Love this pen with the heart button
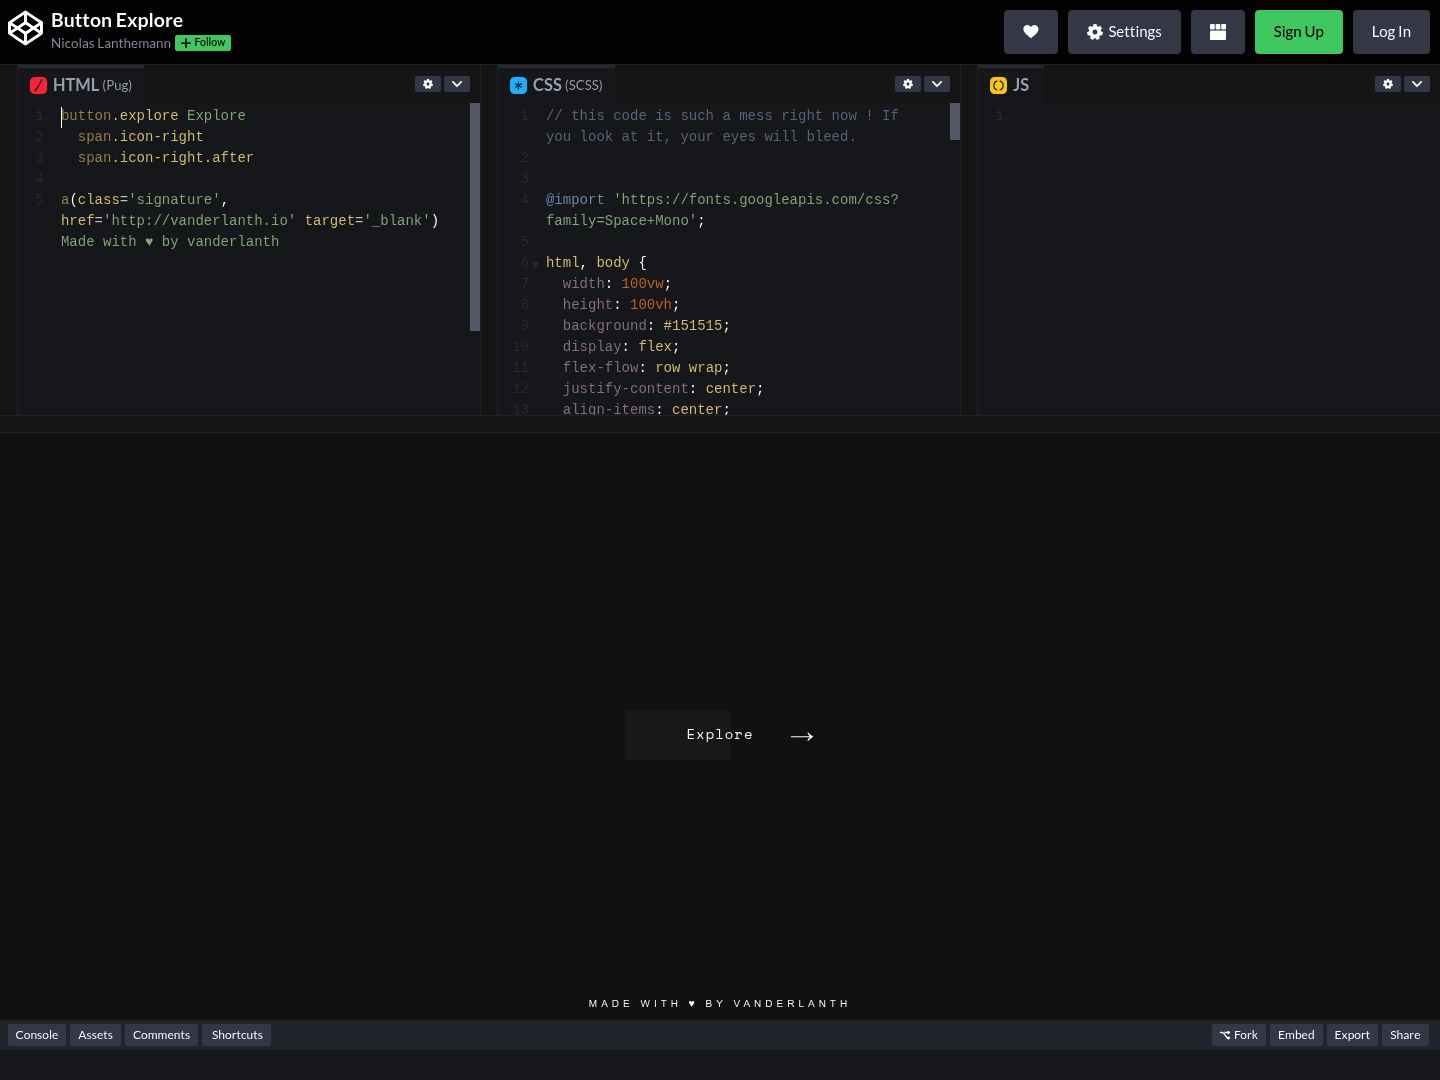 (x=1031, y=32)
